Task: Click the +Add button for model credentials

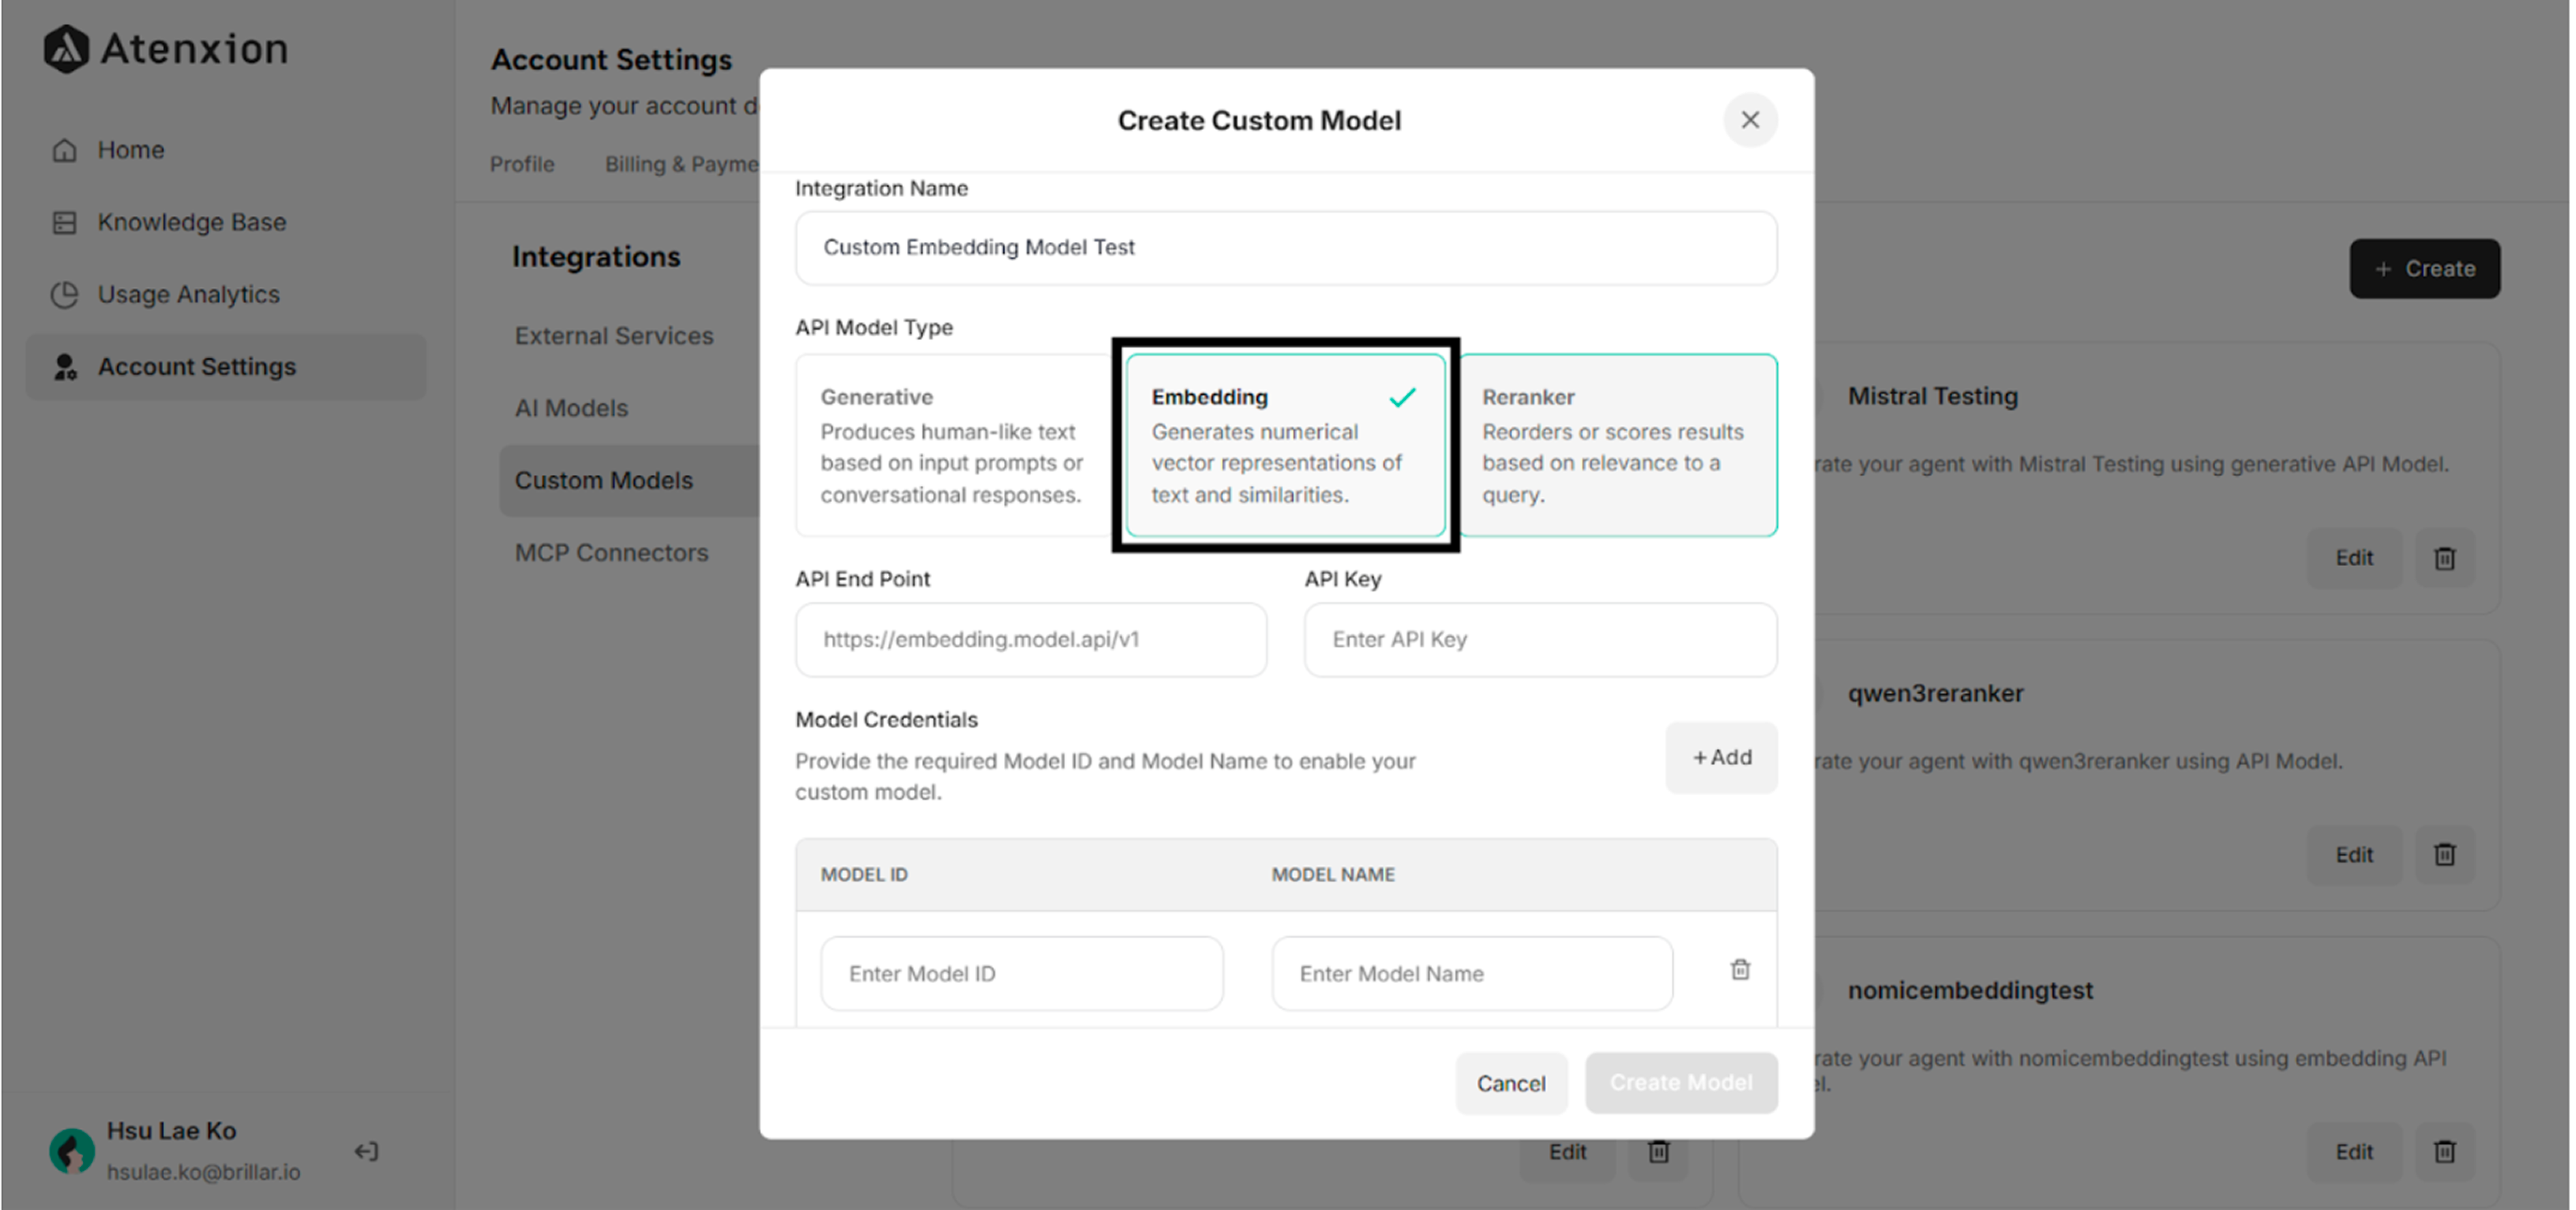Action: click(x=1721, y=757)
